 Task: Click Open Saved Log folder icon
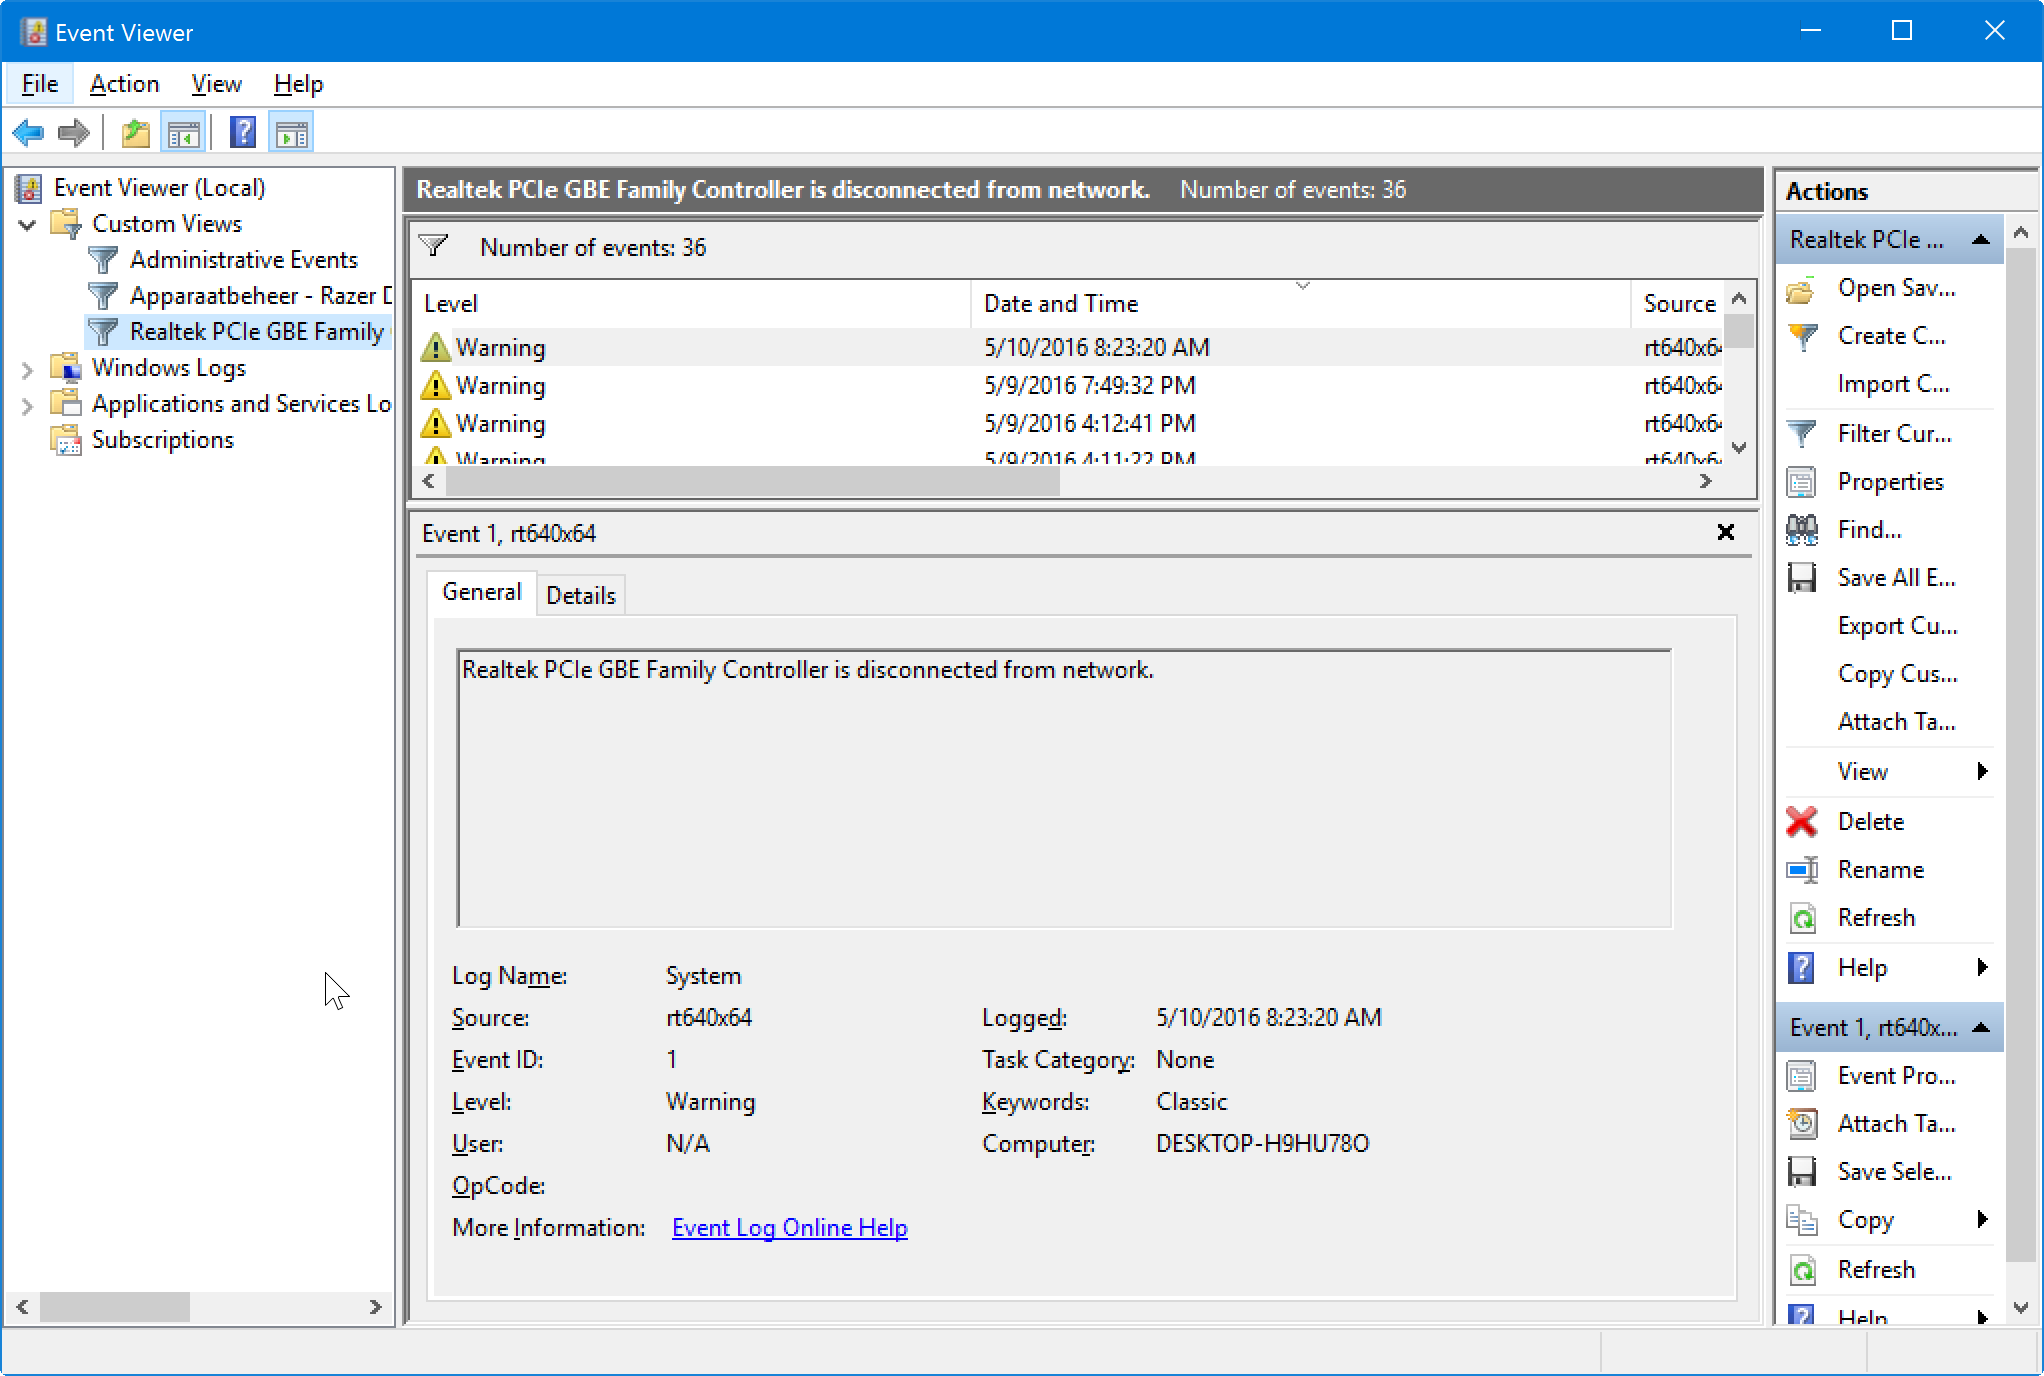1801,289
